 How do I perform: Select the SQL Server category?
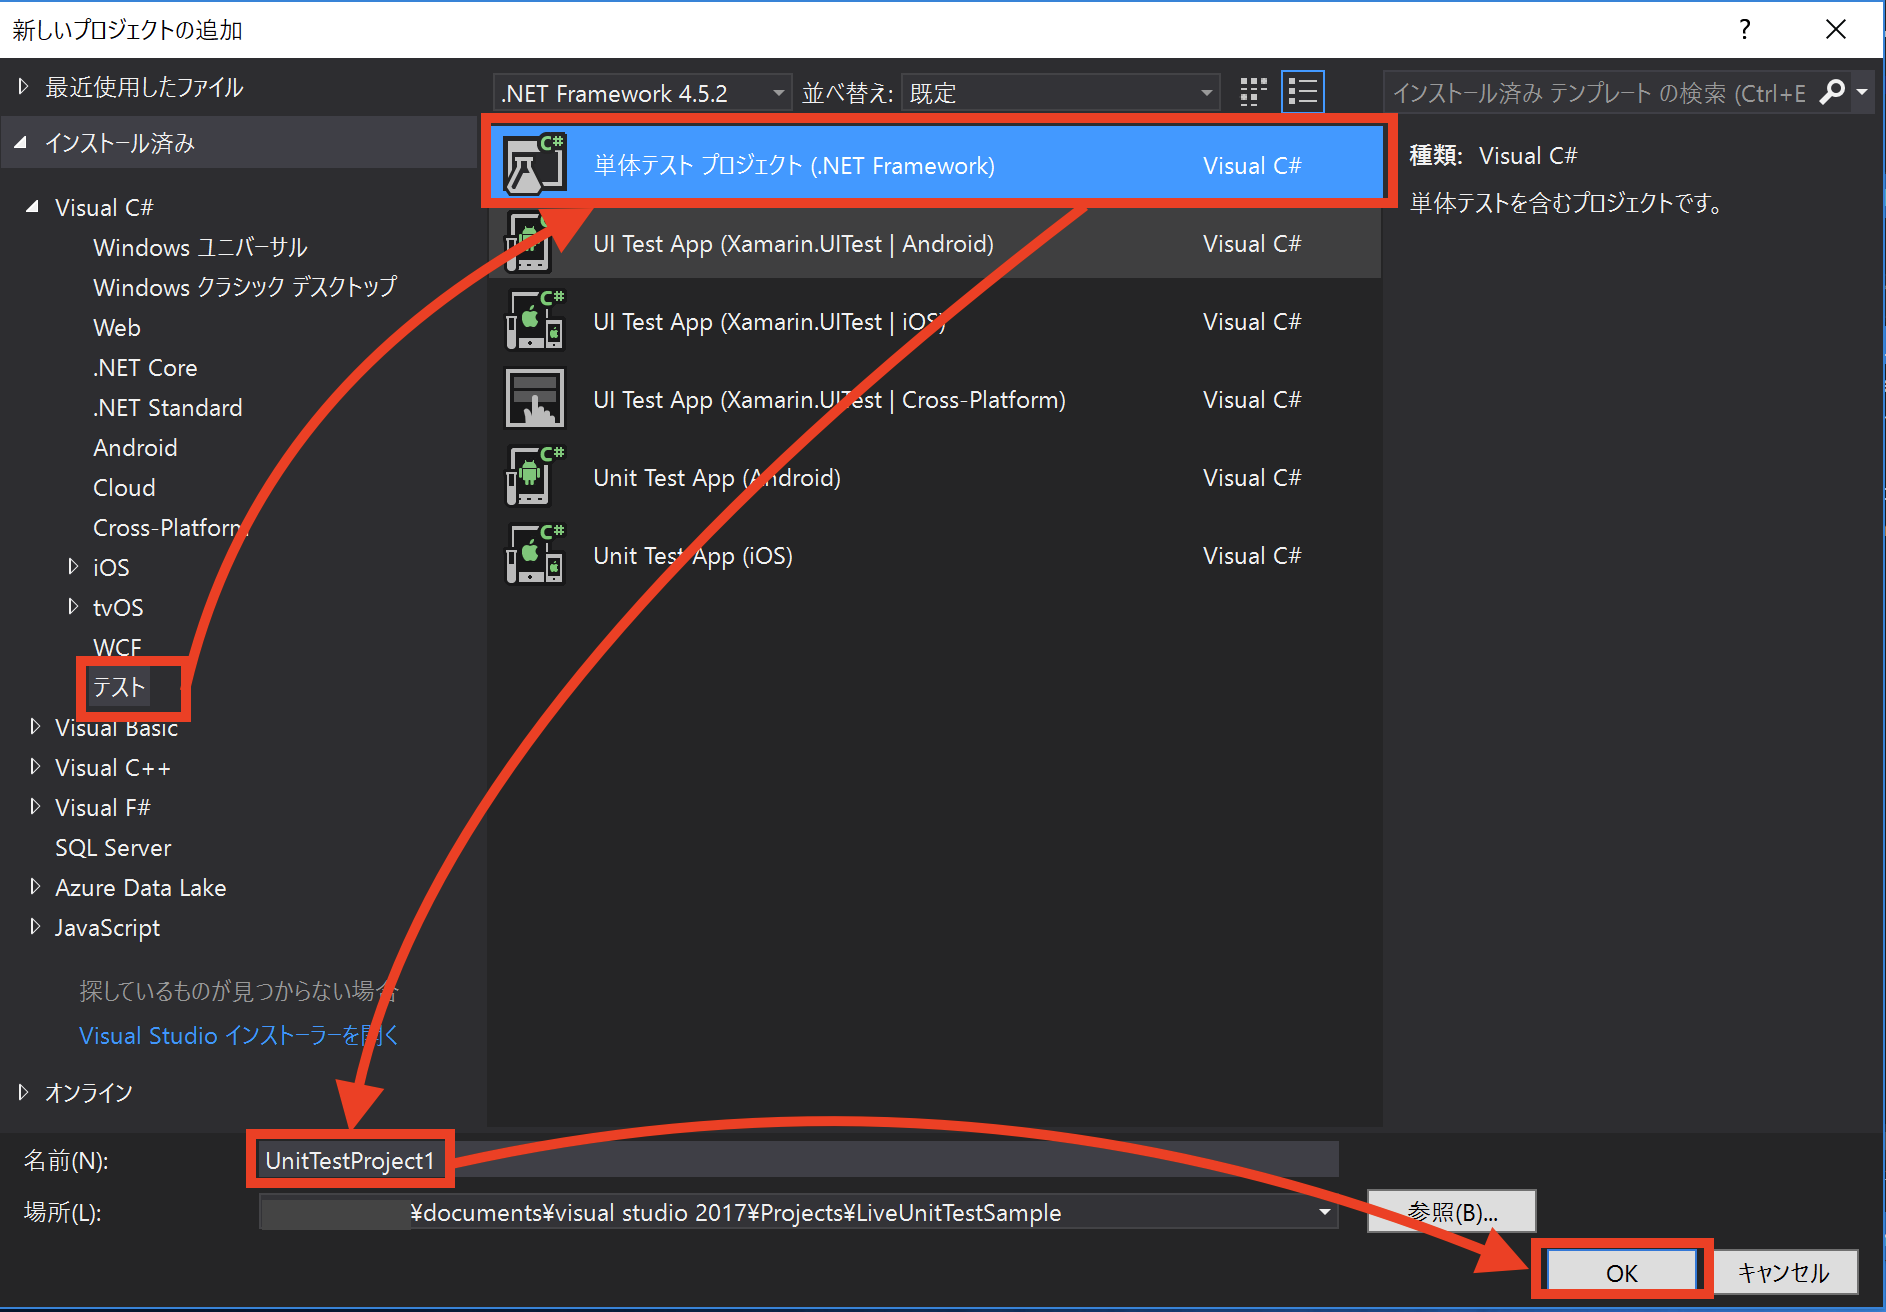113,847
